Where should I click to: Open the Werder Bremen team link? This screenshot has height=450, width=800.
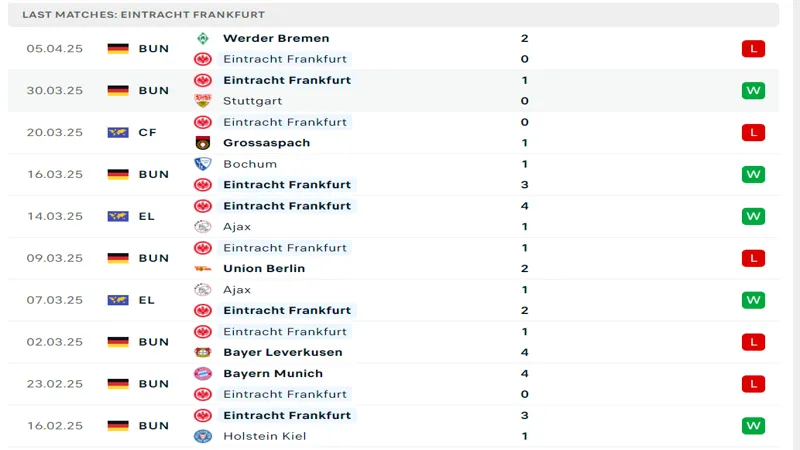276,38
